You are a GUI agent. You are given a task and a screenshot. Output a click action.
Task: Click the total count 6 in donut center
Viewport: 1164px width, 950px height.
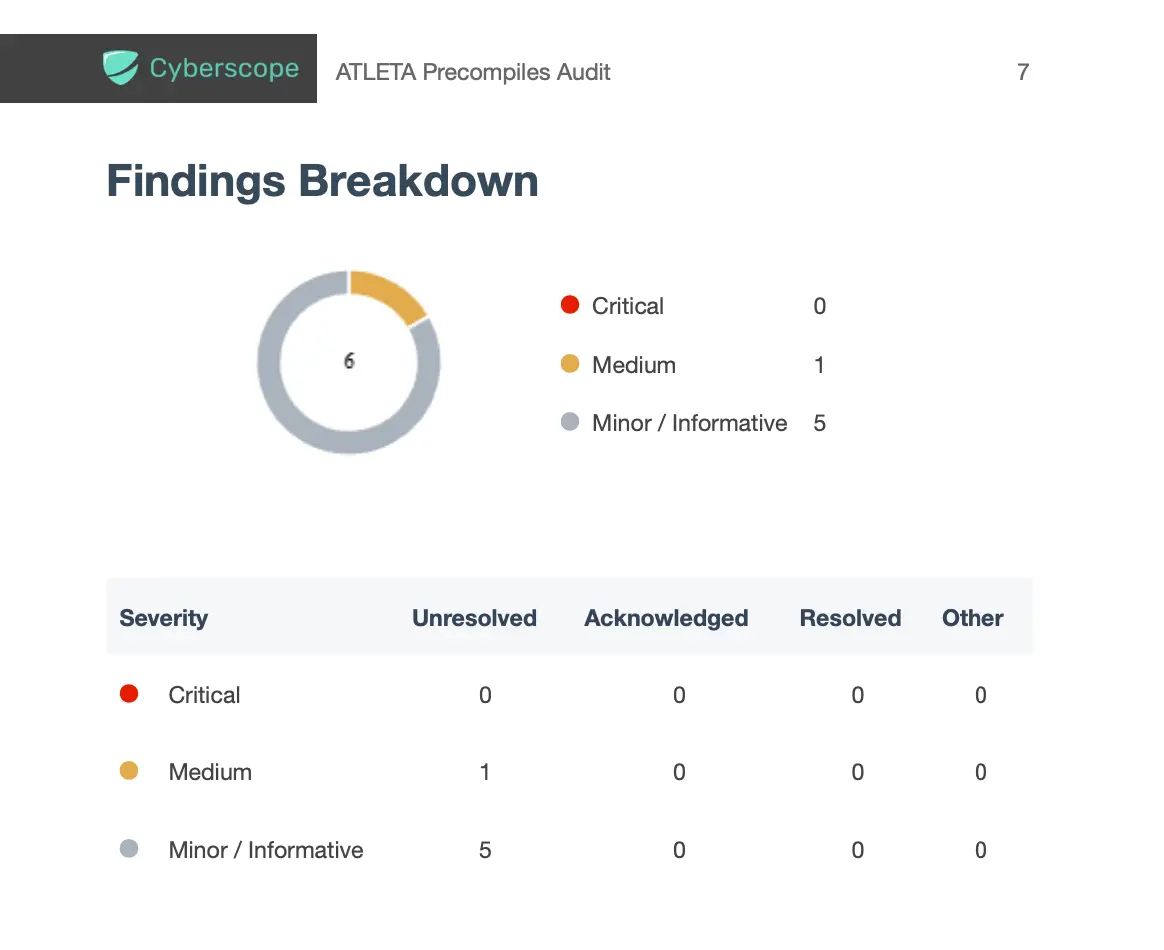point(349,361)
